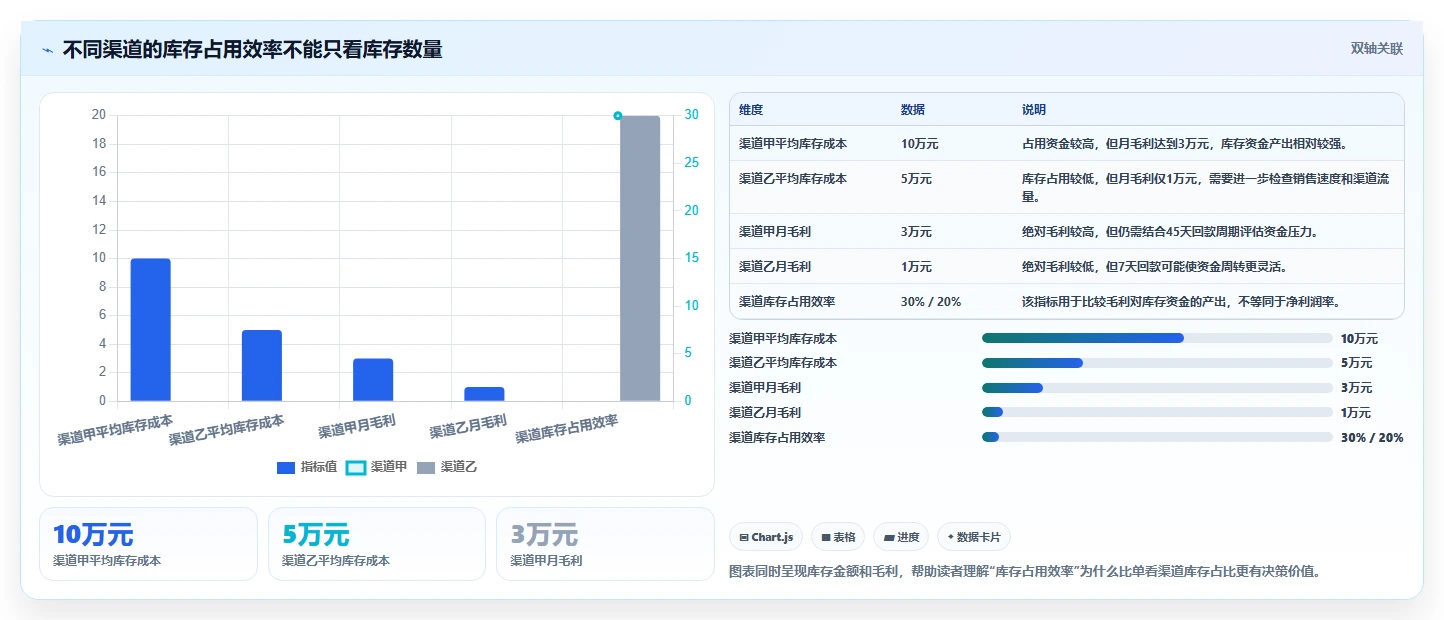Select the 表格 tag

[x=838, y=537]
